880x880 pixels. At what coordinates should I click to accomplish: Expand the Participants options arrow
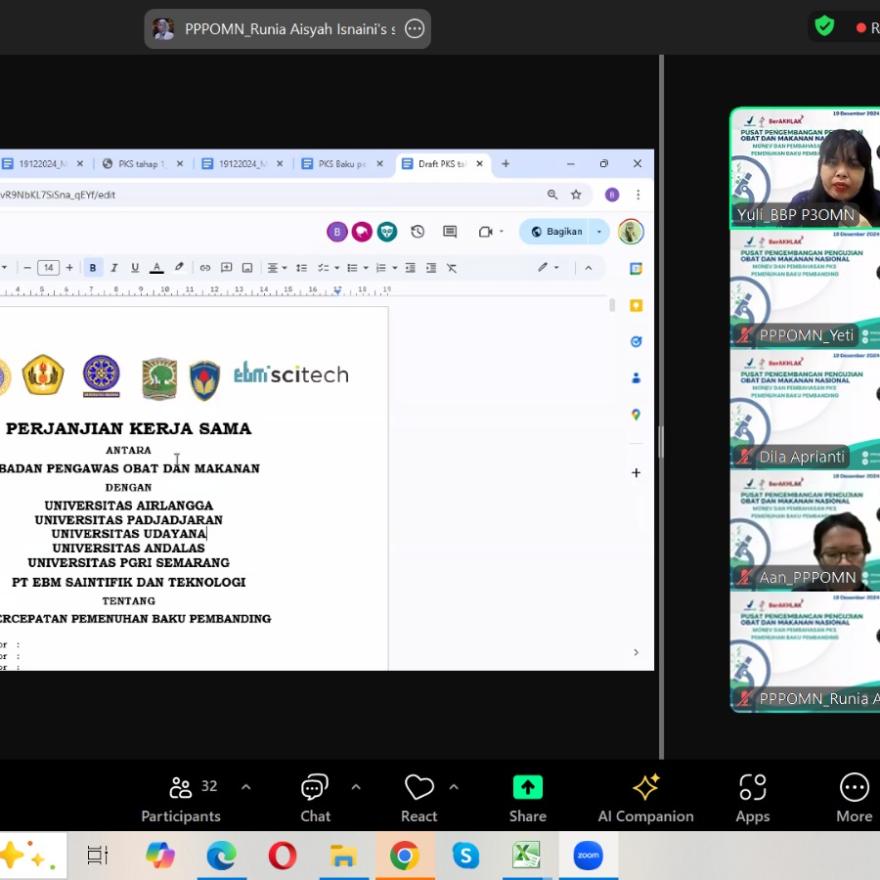click(246, 787)
